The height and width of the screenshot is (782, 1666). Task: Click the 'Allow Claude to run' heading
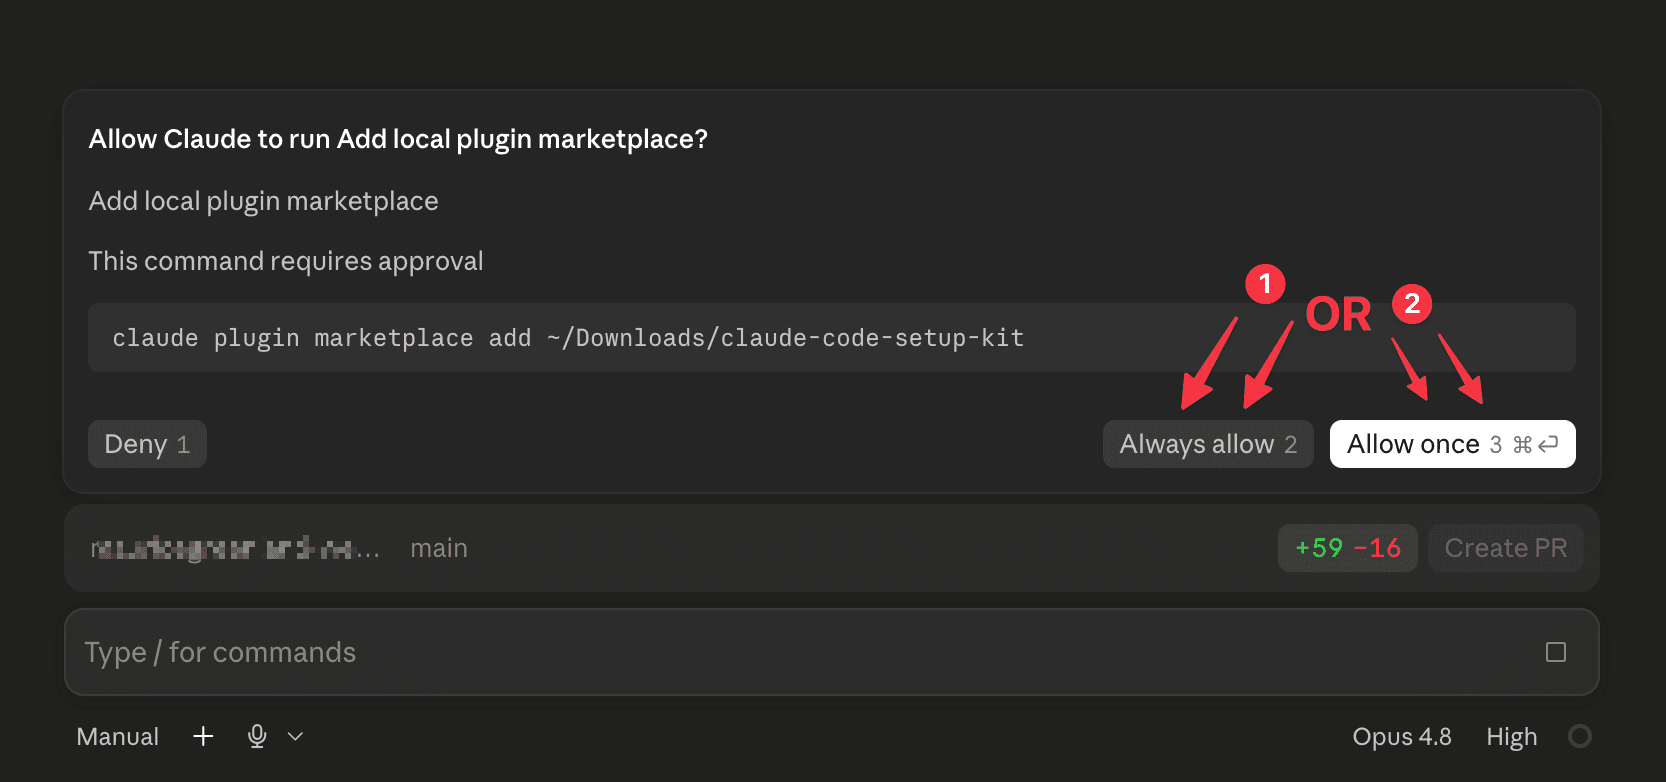[x=398, y=139]
